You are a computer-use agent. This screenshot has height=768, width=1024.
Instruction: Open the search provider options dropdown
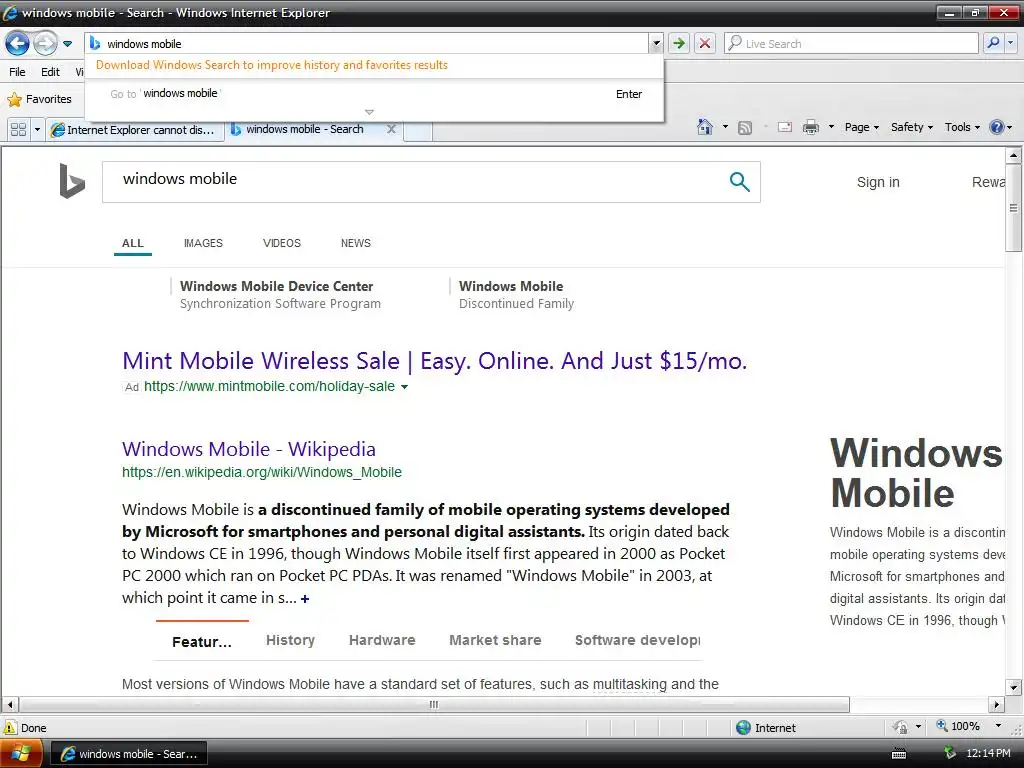1010,43
